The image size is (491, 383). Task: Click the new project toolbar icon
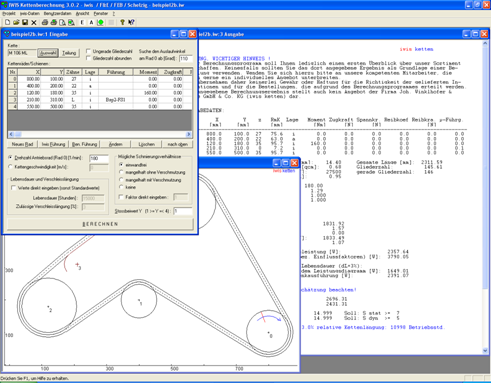8,22
